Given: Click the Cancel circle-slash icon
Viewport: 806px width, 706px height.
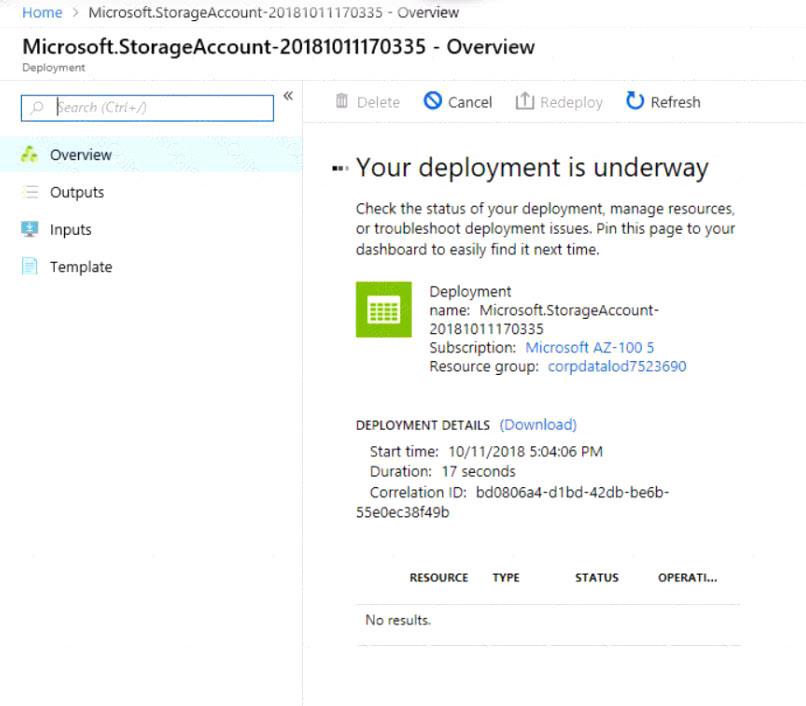Looking at the screenshot, I should (x=432, y=101).
